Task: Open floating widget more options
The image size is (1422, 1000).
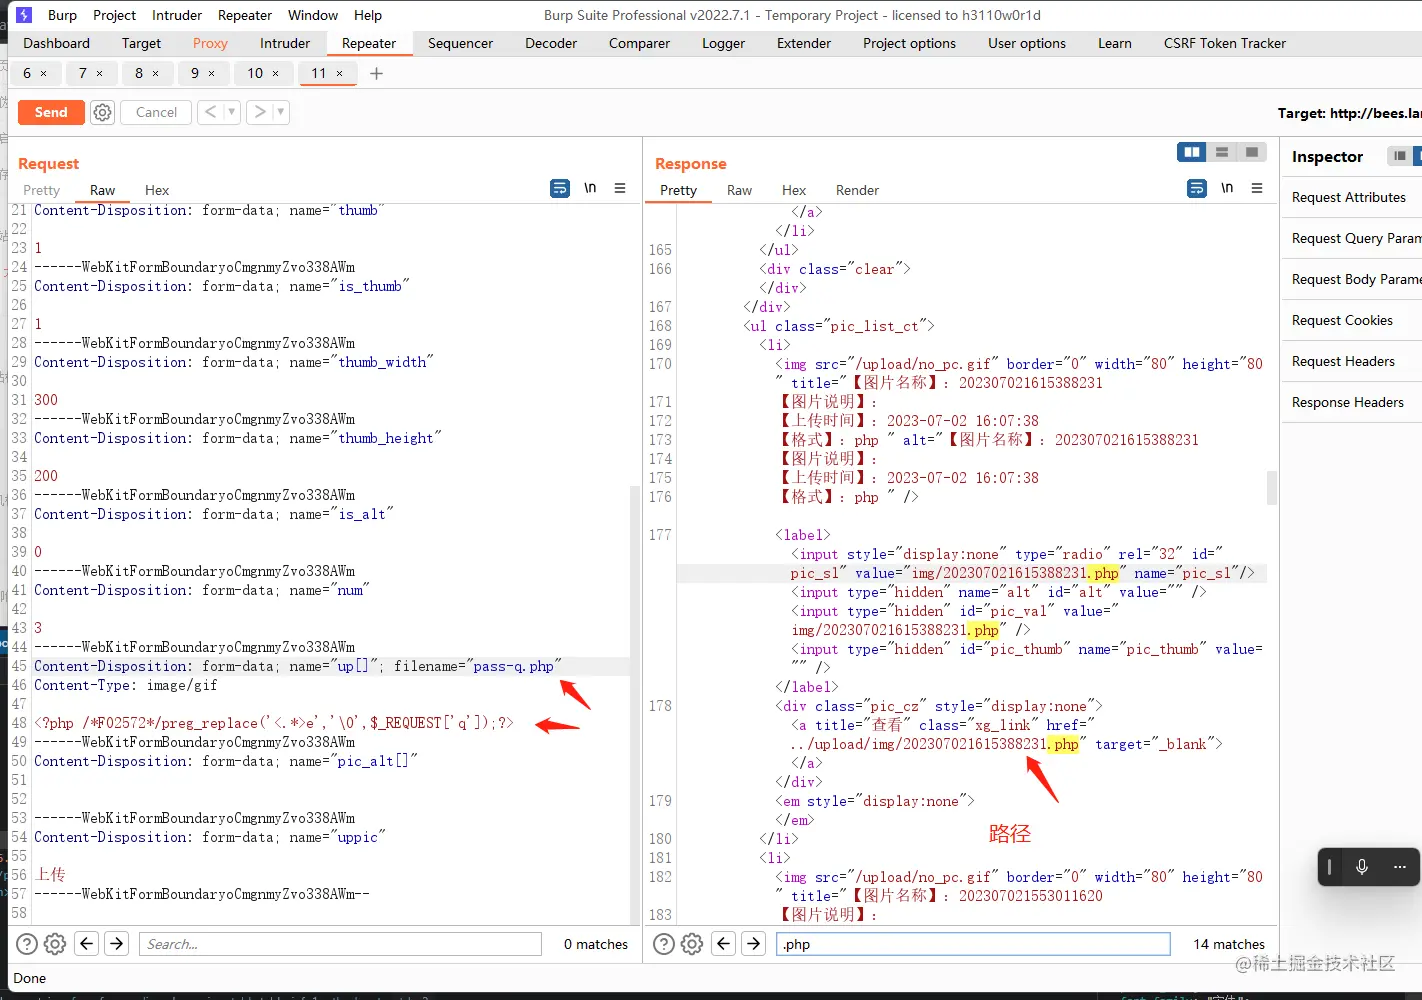Action: 1400,866
